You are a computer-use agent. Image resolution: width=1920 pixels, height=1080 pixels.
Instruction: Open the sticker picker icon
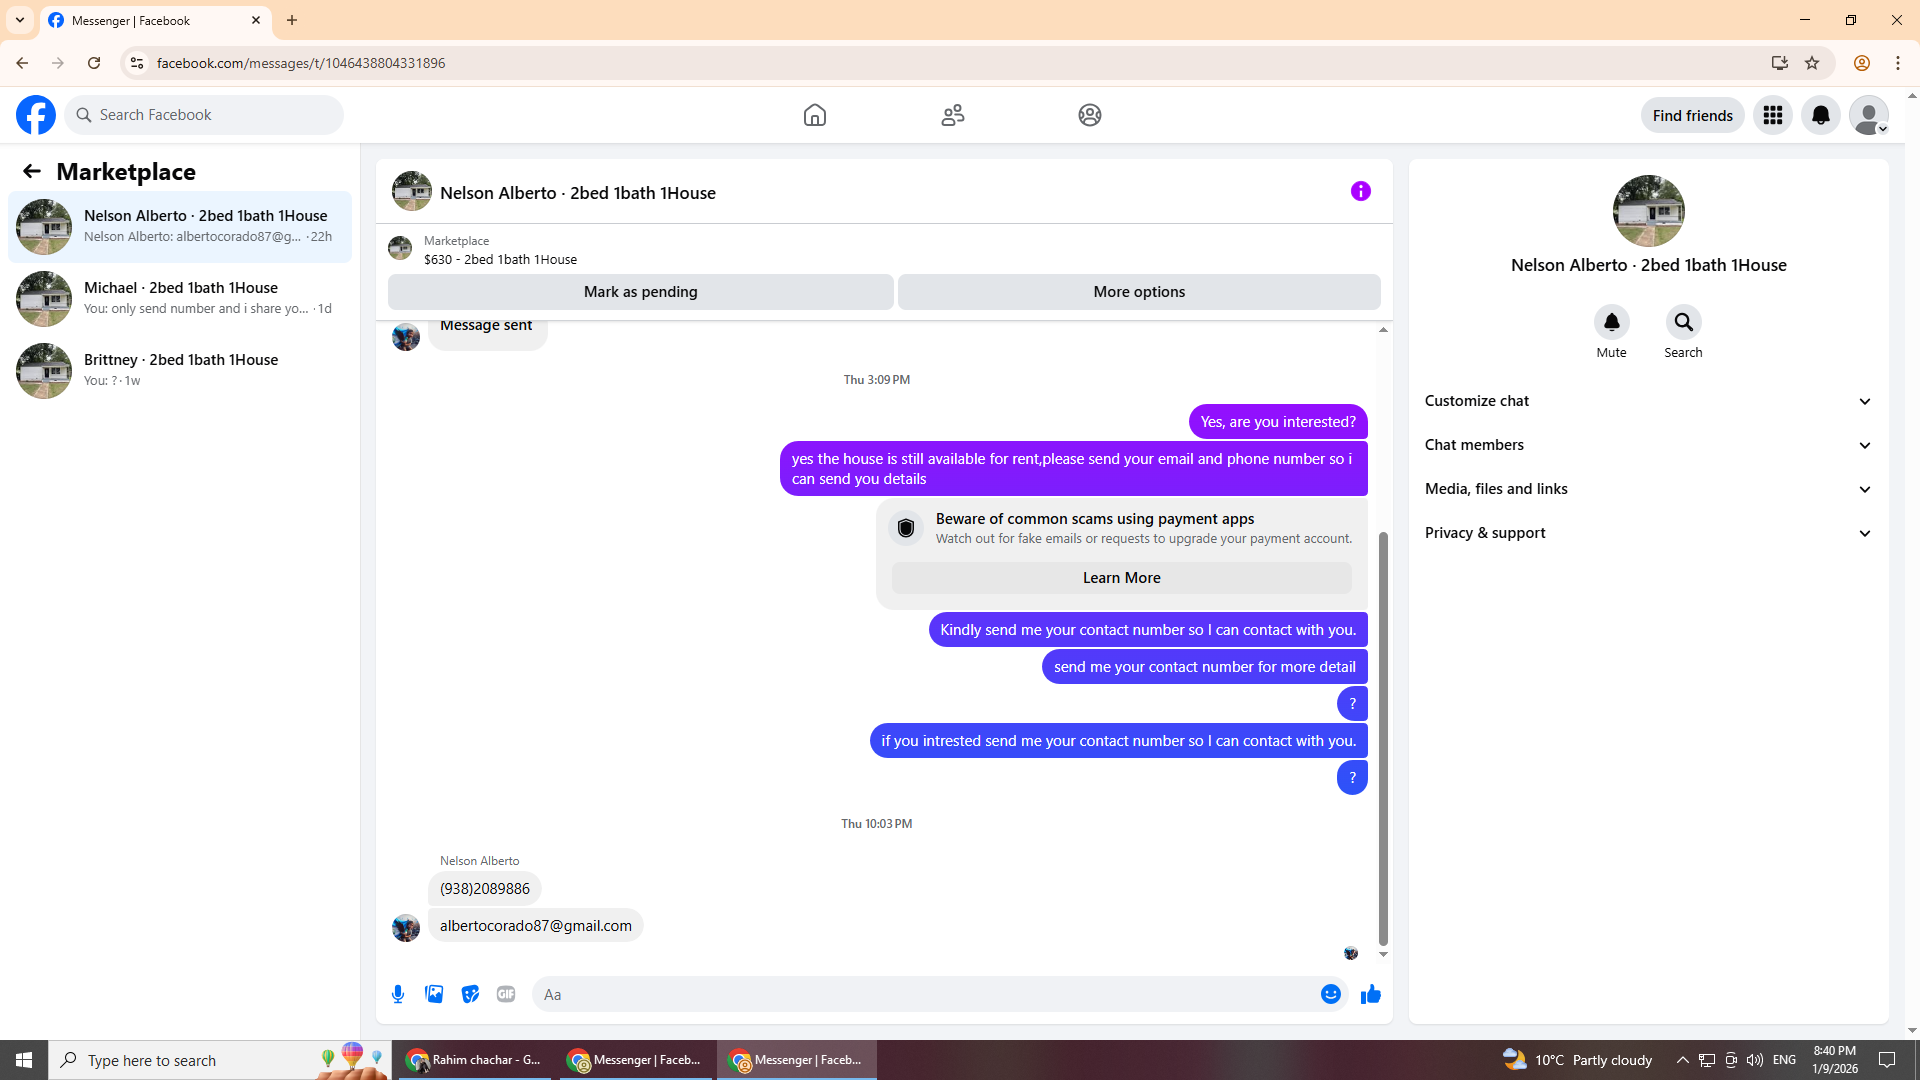470,994
